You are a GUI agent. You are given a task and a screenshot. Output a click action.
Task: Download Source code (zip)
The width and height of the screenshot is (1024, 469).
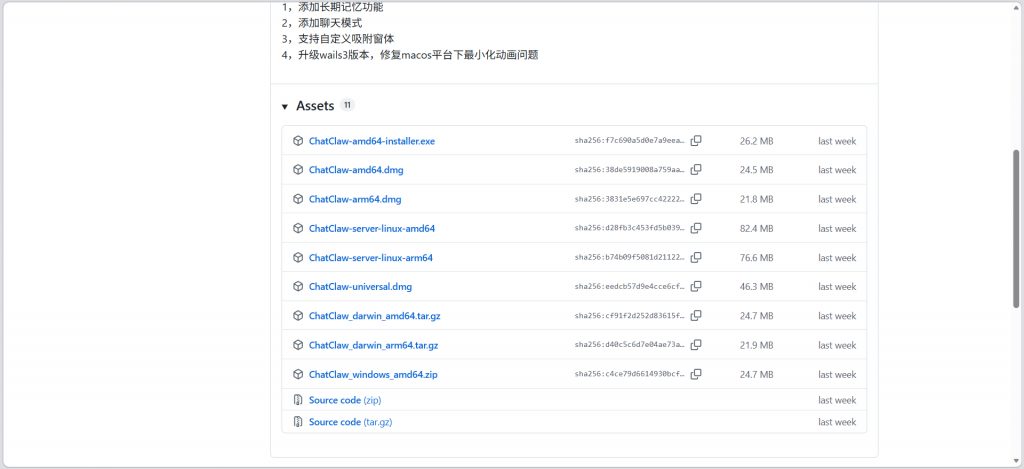(x=345, y=400)
